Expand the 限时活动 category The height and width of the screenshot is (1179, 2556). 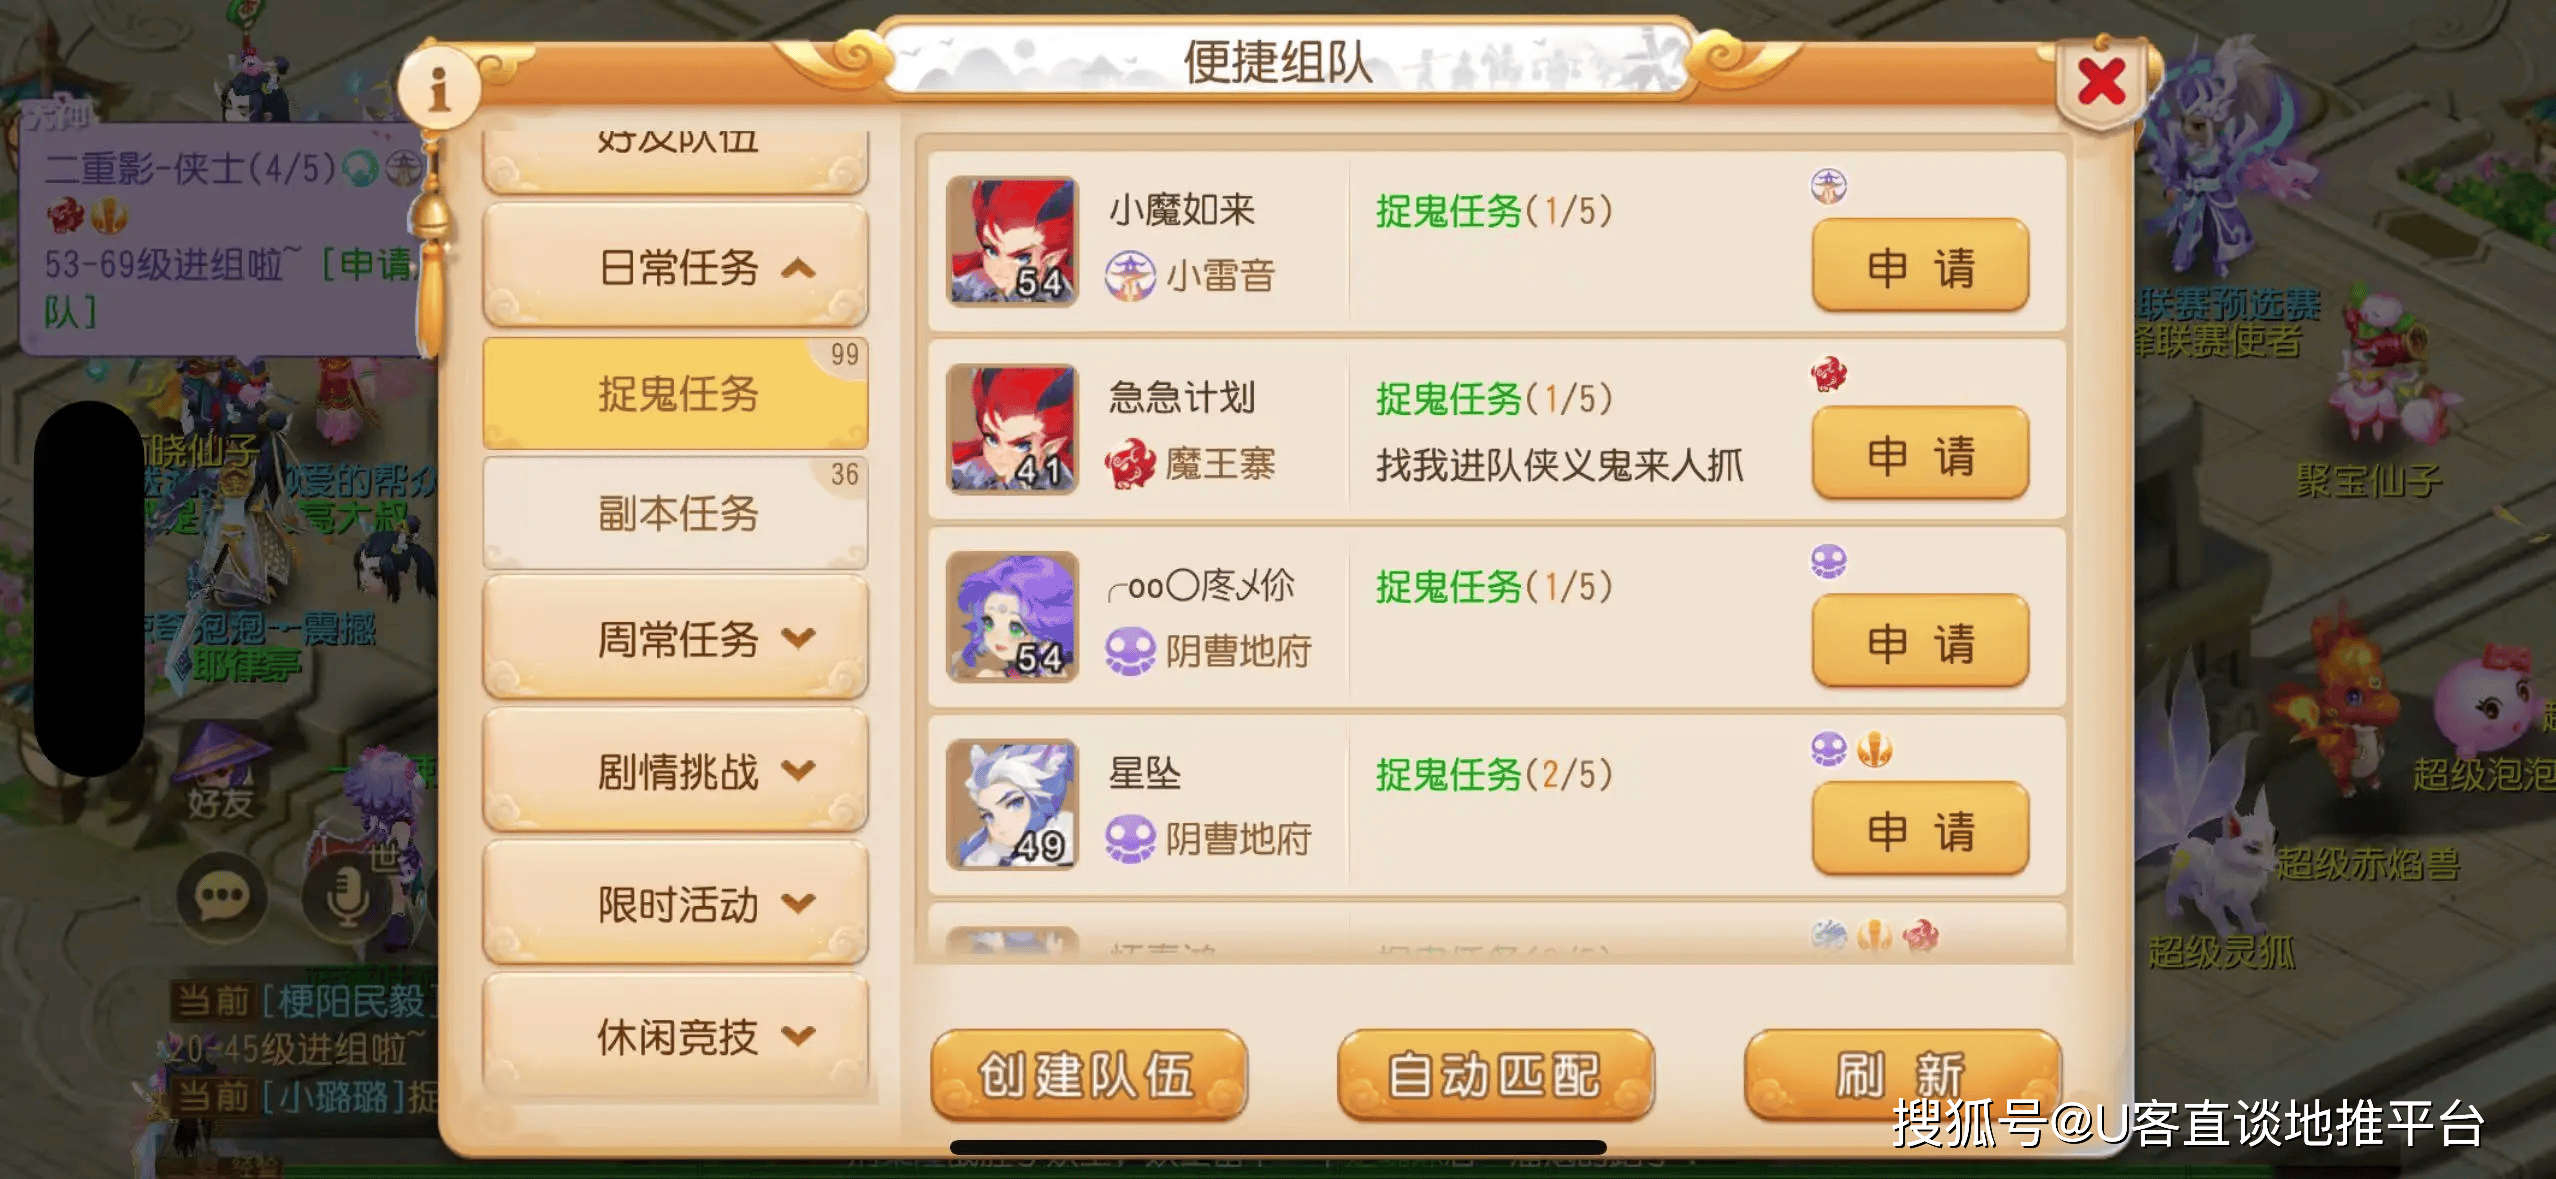click(676, 904)
